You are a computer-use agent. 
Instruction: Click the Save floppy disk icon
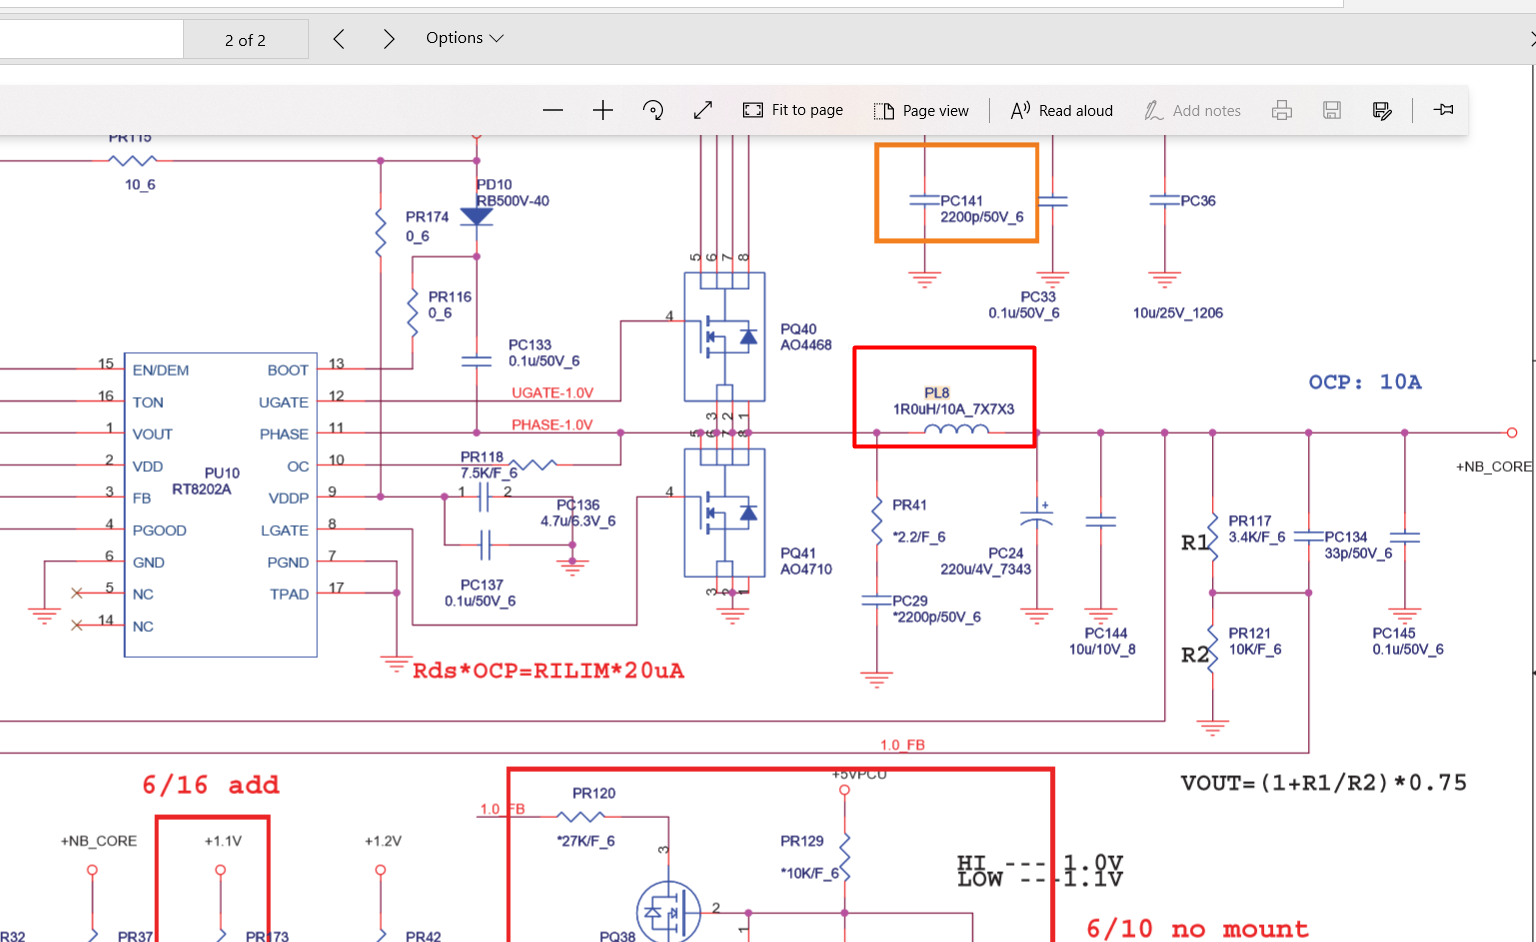point(1331,110)
